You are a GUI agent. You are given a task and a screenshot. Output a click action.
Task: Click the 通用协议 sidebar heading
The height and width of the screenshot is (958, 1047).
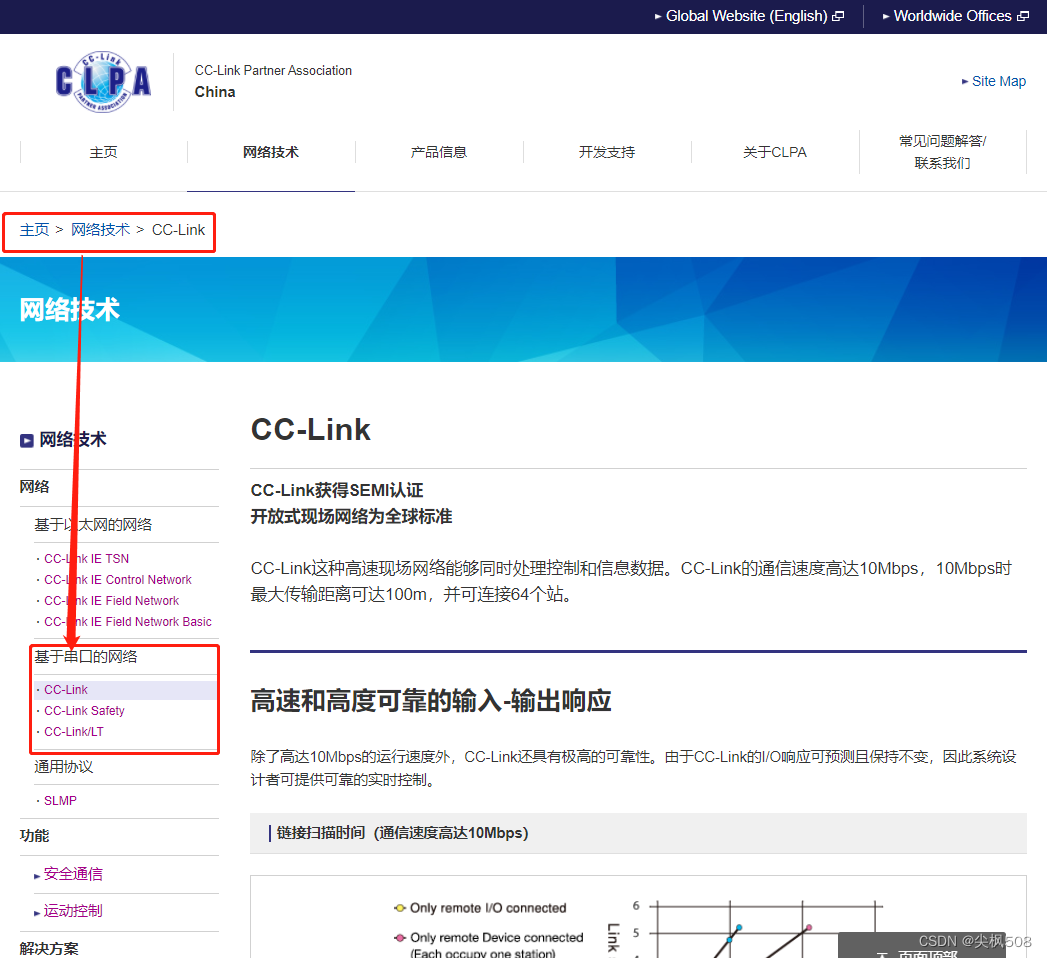click(x=63, y=766)
